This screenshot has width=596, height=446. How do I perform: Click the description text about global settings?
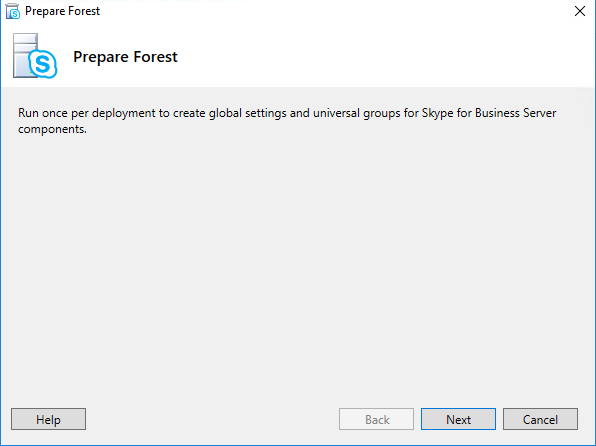[x=287, y=121]
